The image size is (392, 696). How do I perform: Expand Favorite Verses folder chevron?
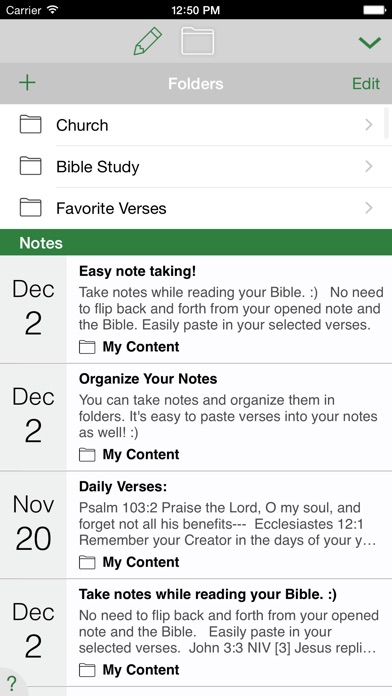(368, 208)
